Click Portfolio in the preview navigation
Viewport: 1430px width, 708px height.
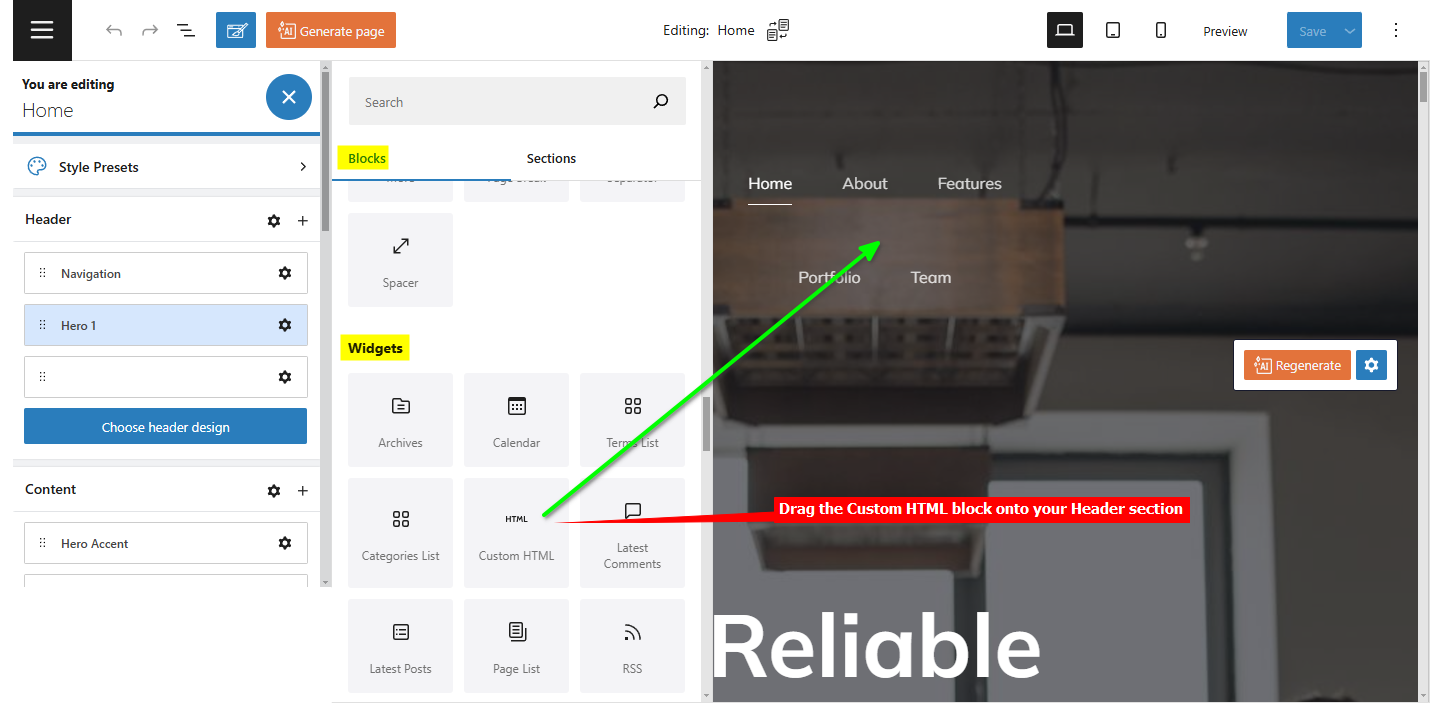pyautogui.click(x=829, y=278)
